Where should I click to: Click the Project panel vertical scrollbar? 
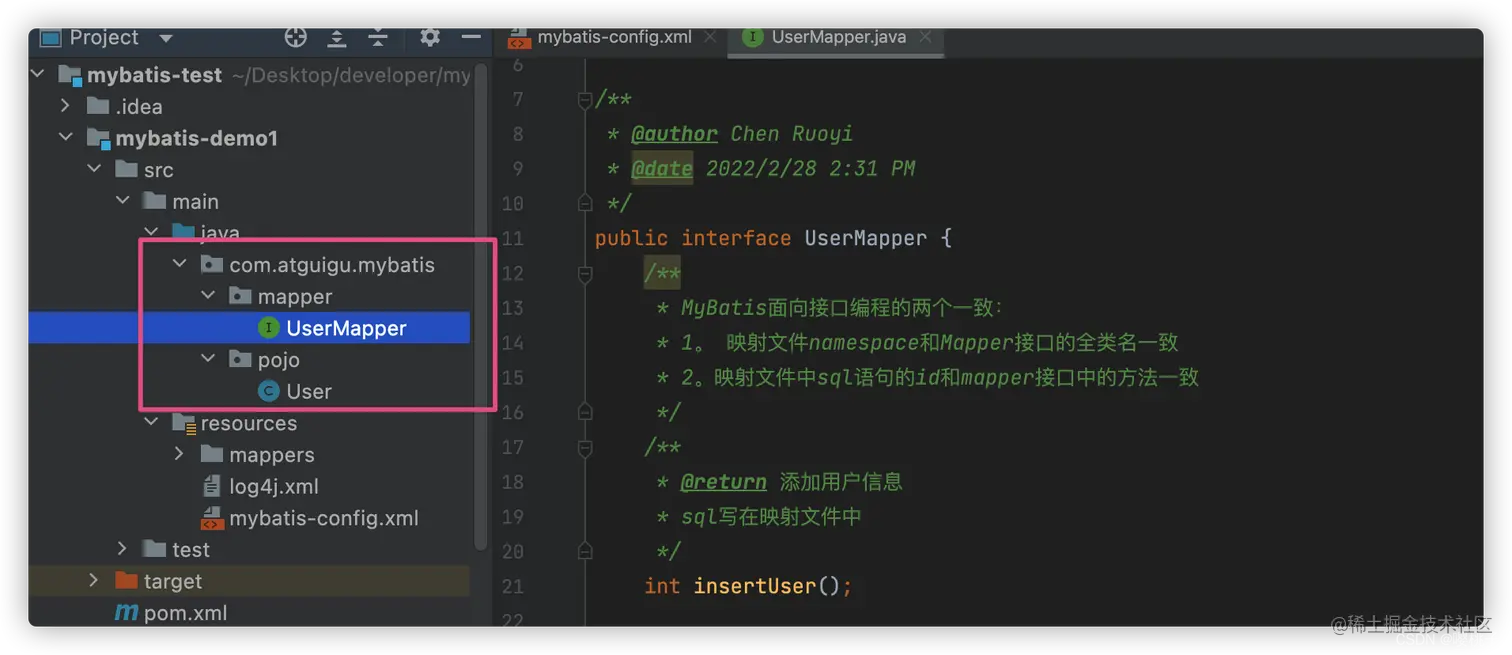481,305
